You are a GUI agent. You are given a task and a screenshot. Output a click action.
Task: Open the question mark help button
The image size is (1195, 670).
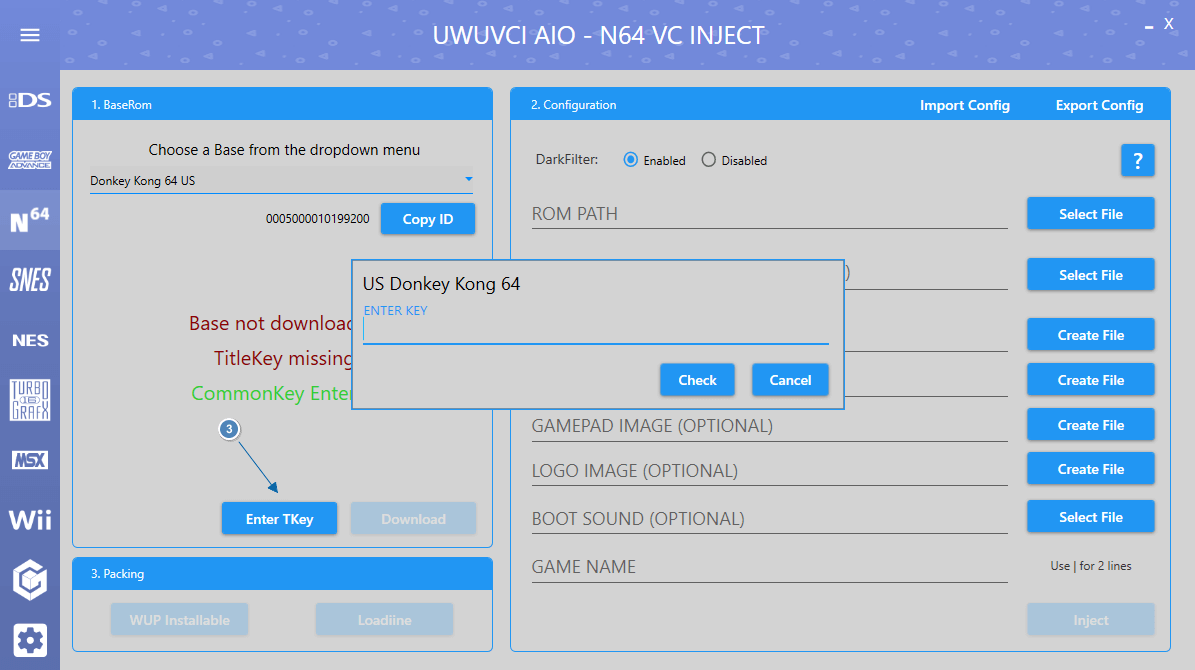tap(1137, 160)
